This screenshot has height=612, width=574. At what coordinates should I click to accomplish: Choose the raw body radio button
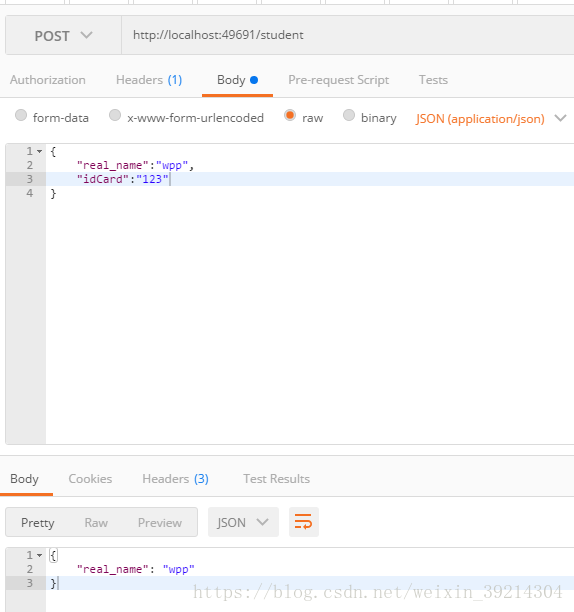click(x=290, y=116)
